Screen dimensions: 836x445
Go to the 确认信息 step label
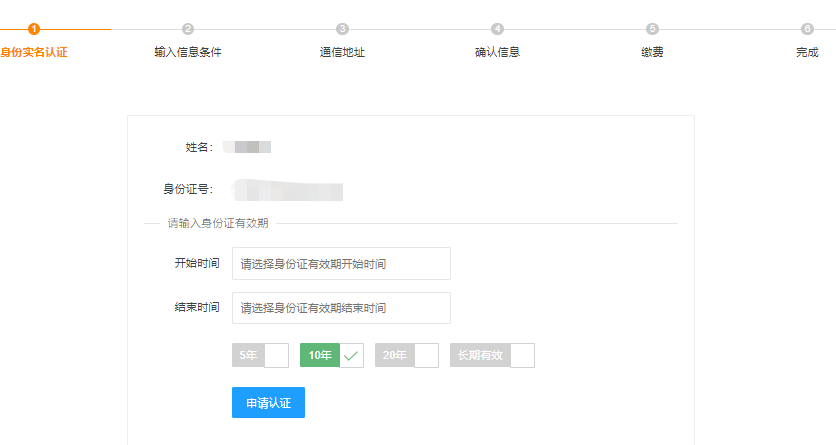497,52
